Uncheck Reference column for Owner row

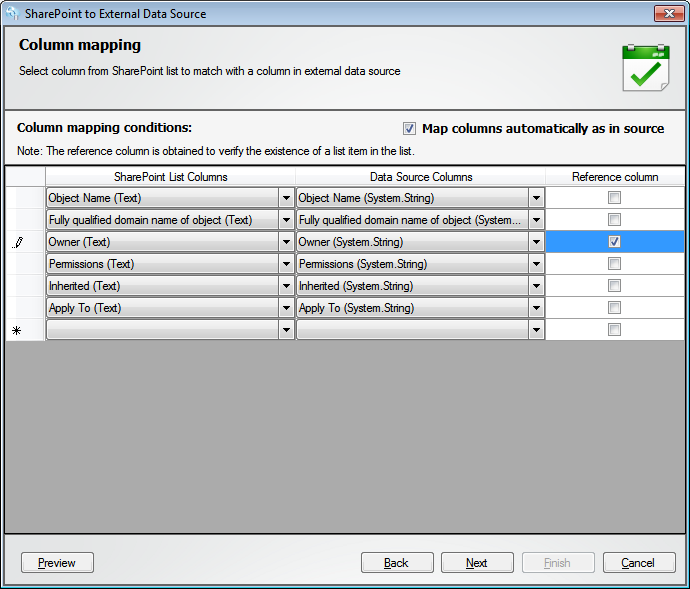click(614, 242)
